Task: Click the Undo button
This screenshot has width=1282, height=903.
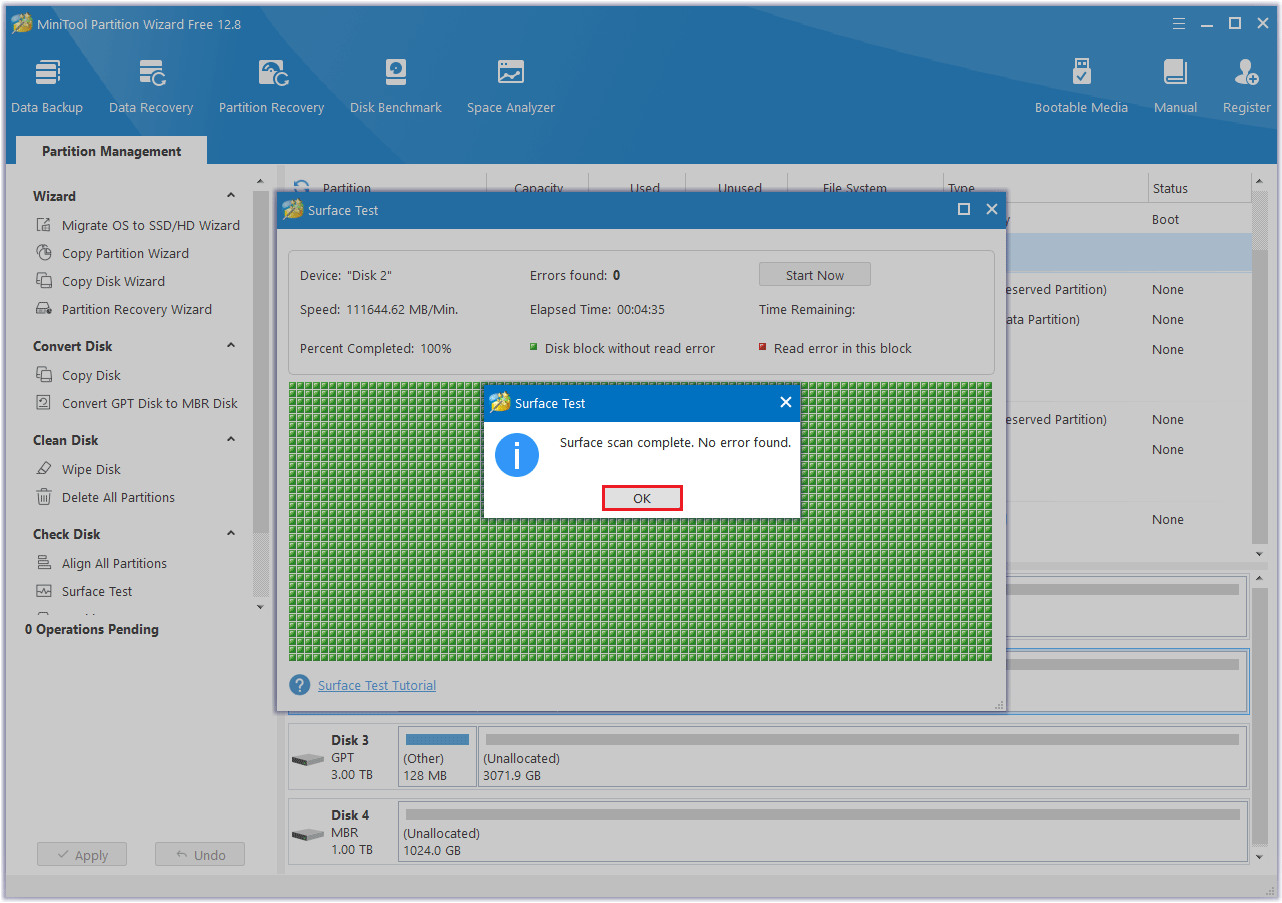Action: [200, 855]
